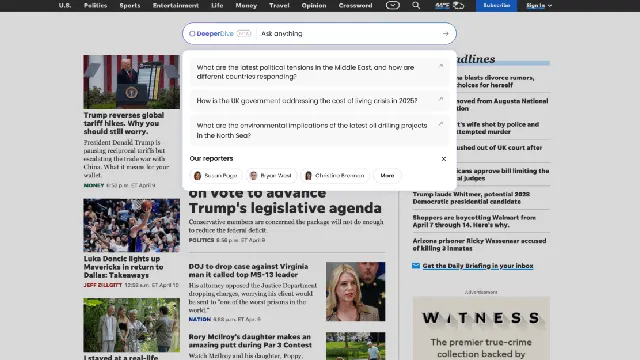Click the Beta badge beside DeeperDive
The width and height of the screenshot is (640, 360).
[244, 33]
